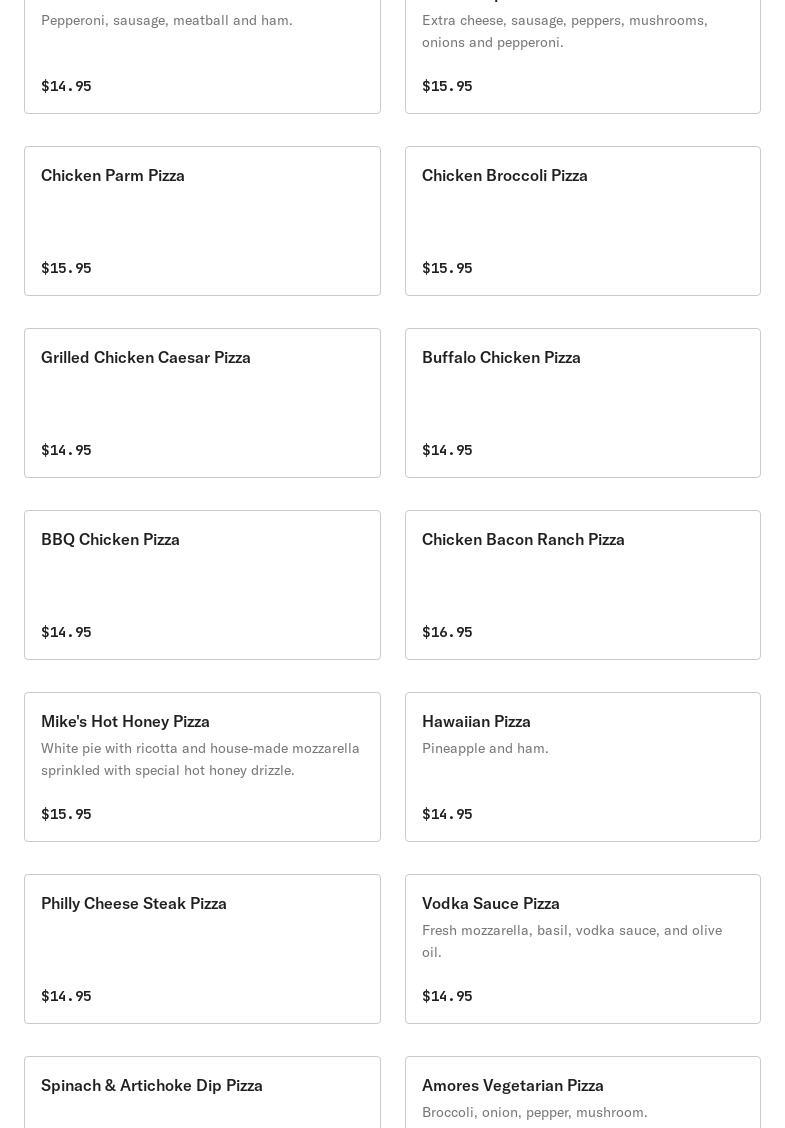The image size is (785, 1128).
Task: Open Mike's Hot Honey Pizza
Action: point(202,767)
